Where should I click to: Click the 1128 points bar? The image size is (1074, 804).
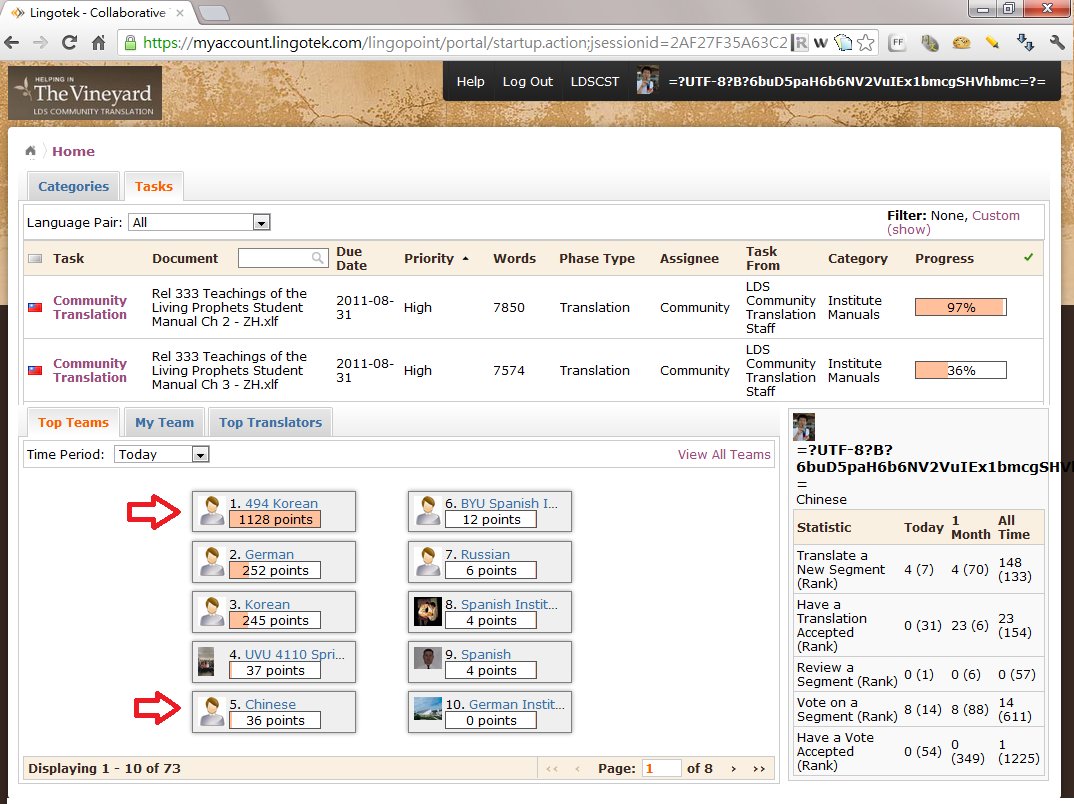275,520
